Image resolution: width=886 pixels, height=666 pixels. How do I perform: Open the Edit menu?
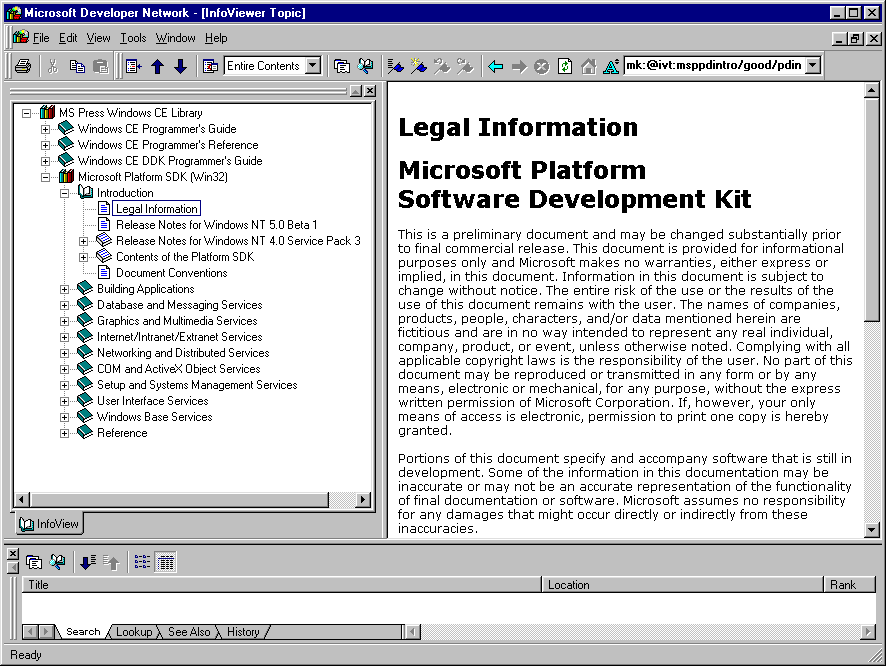[68, 38]
